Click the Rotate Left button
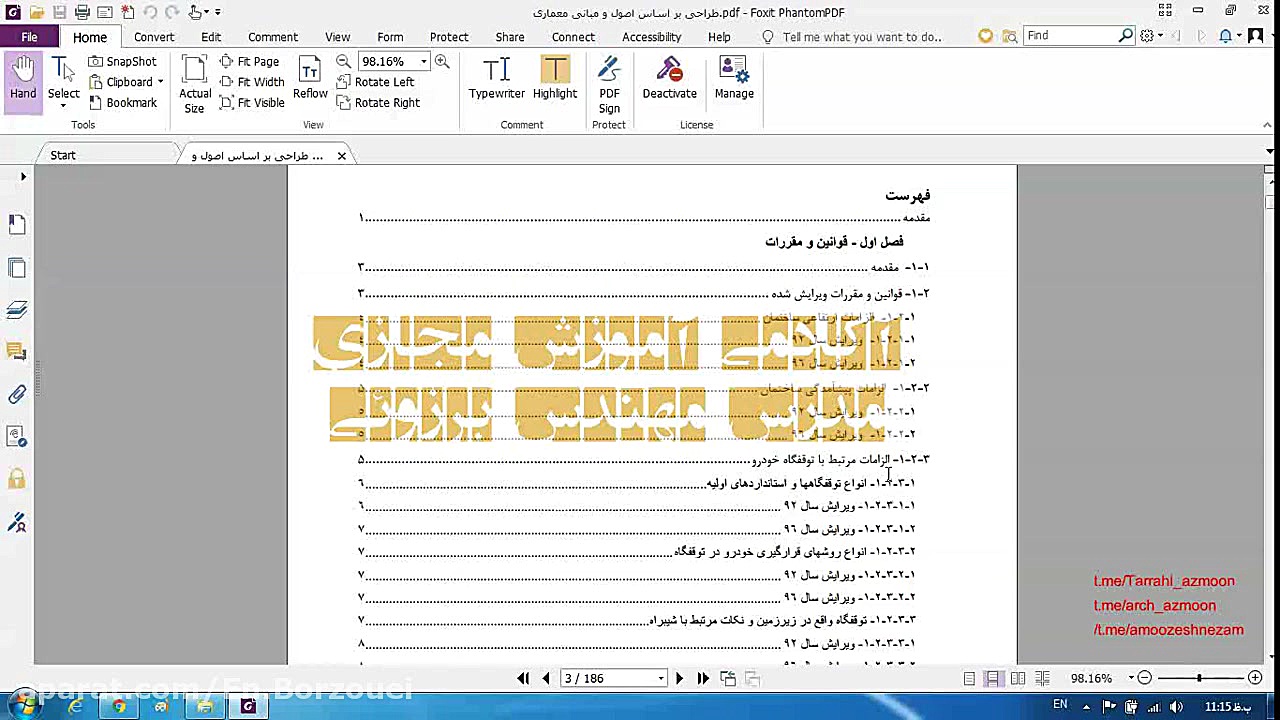1280x720 pixels. [375, 82]
